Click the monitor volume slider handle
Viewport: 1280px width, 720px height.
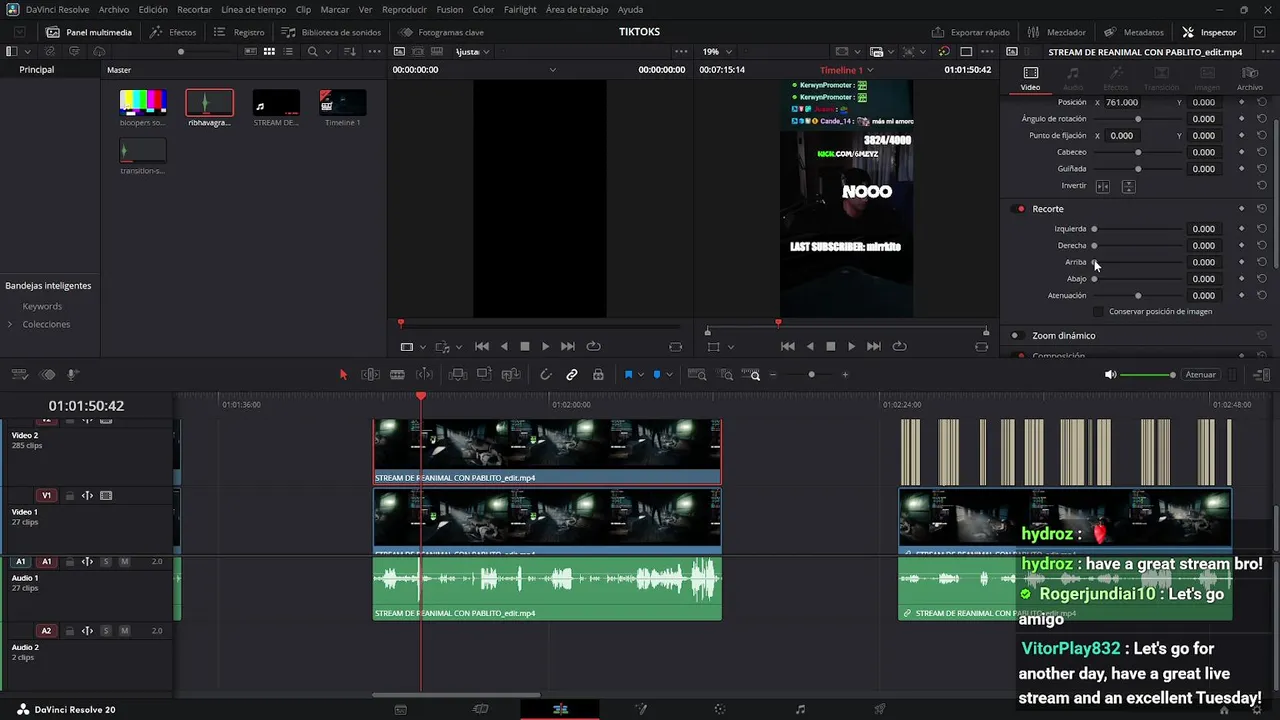click(x=1172, y=375)
